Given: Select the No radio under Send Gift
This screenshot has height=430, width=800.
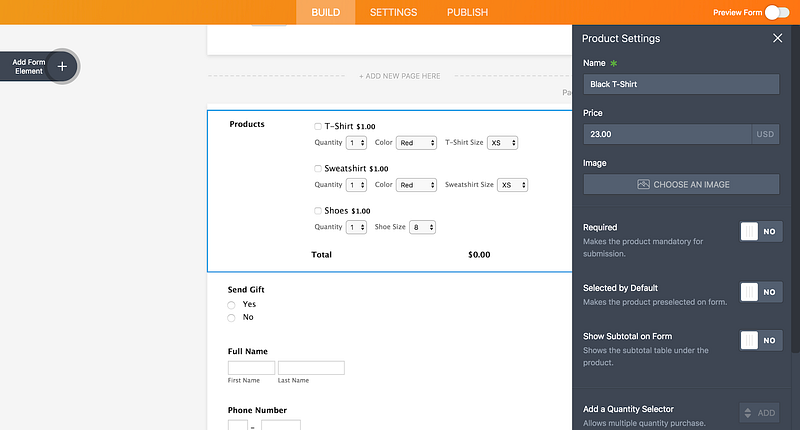Looking at the screenshot, I should [231, 318].
